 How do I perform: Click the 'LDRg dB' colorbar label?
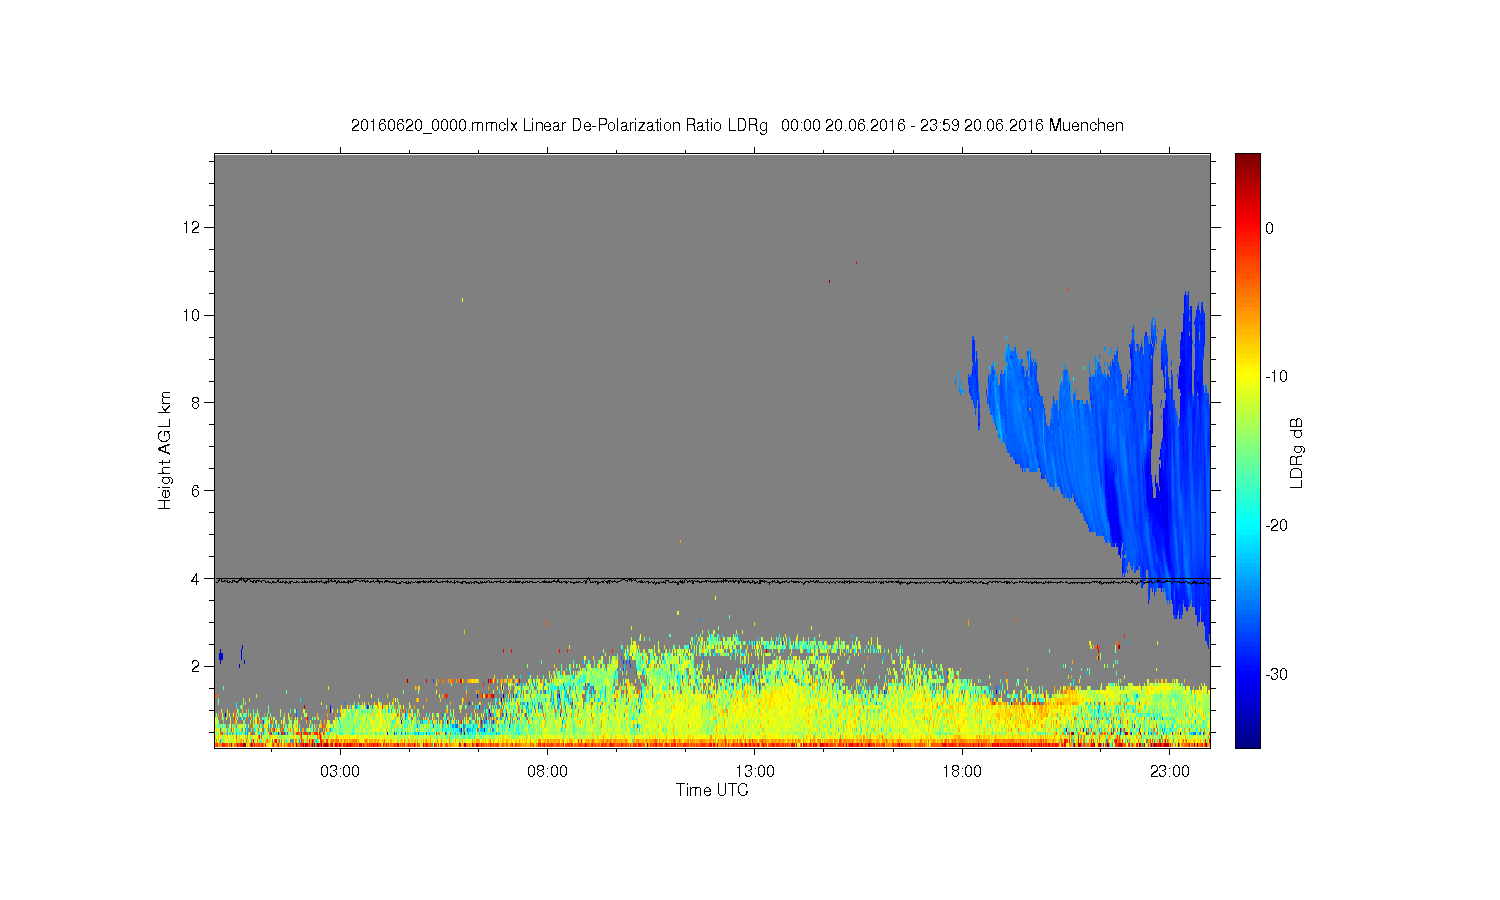pyautogui.click(x=1297, y=452)
